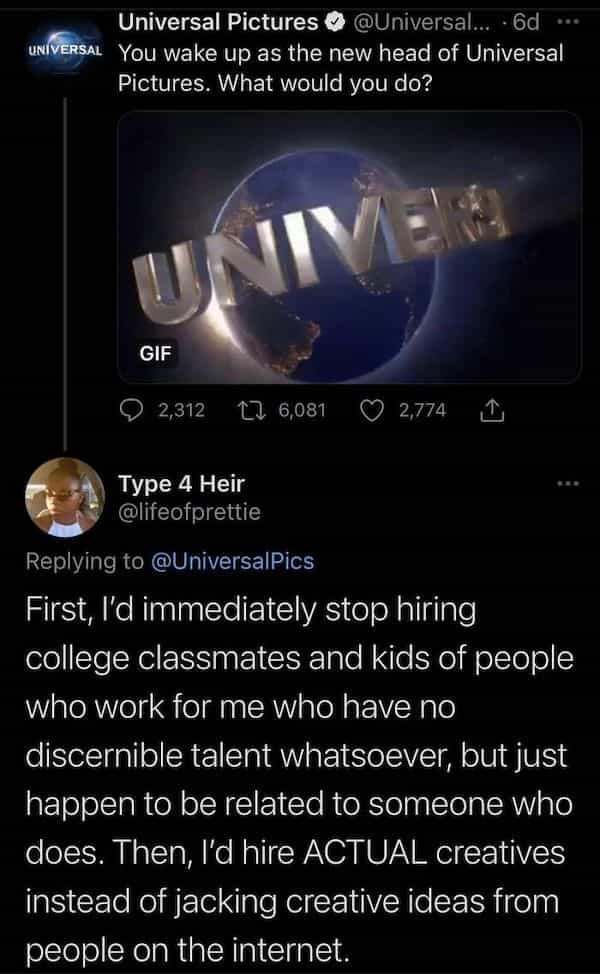
Task: Click the Type 4 Heir display name
Action: click(x=181, y=485)
